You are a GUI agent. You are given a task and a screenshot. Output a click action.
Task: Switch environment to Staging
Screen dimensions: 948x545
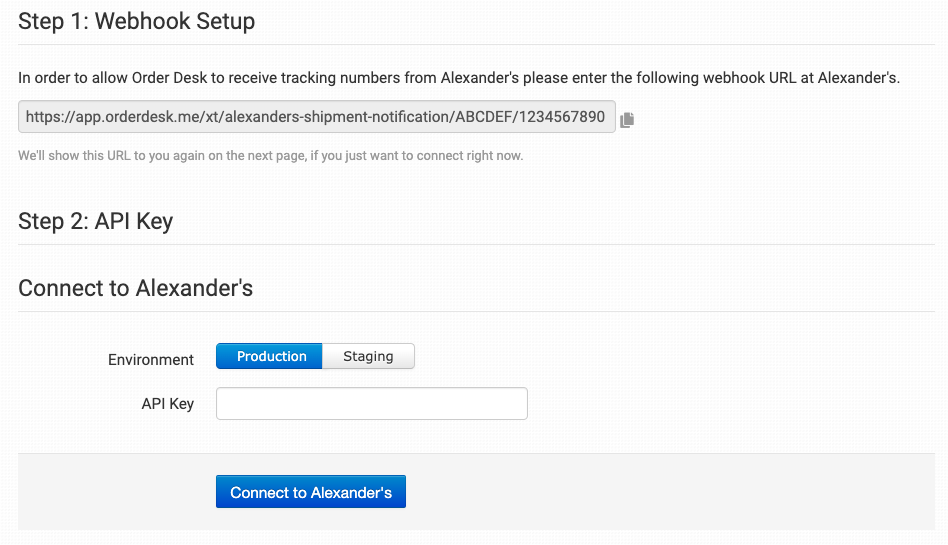368,357
